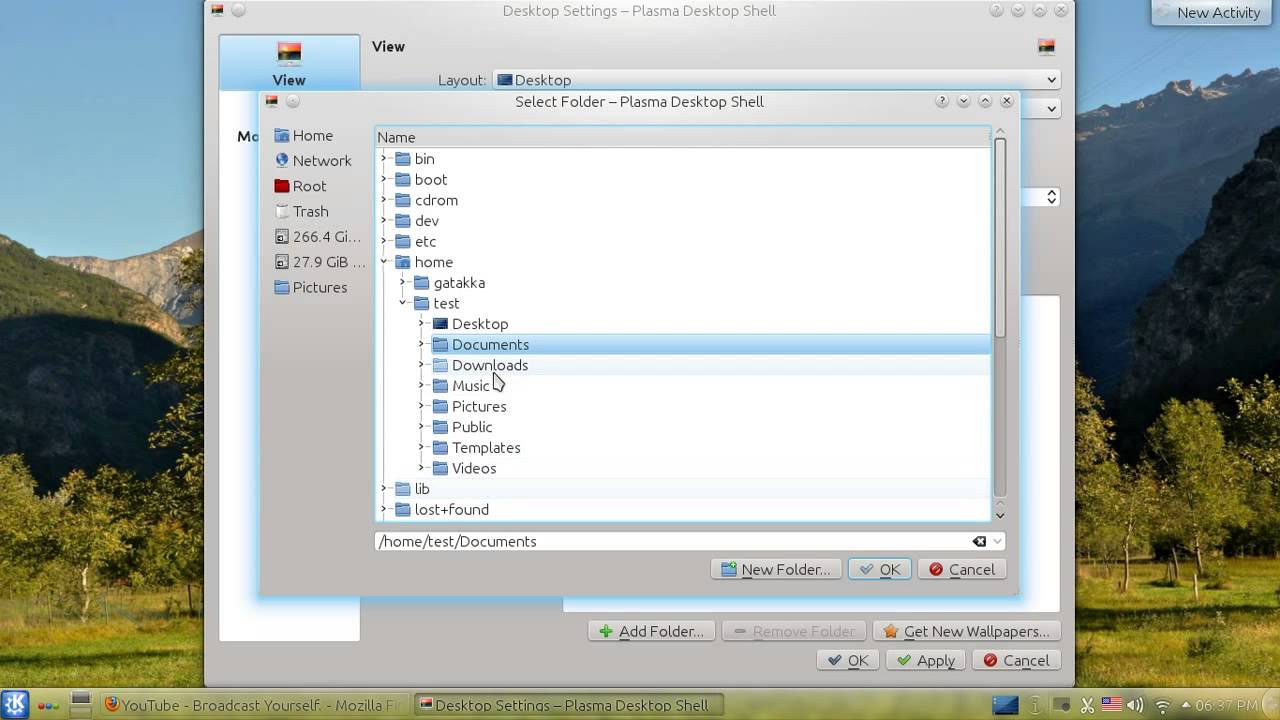Confirm Select Folder dialog with OK
This screenshot has height=720, width=1280.
(x=880, y=569)
